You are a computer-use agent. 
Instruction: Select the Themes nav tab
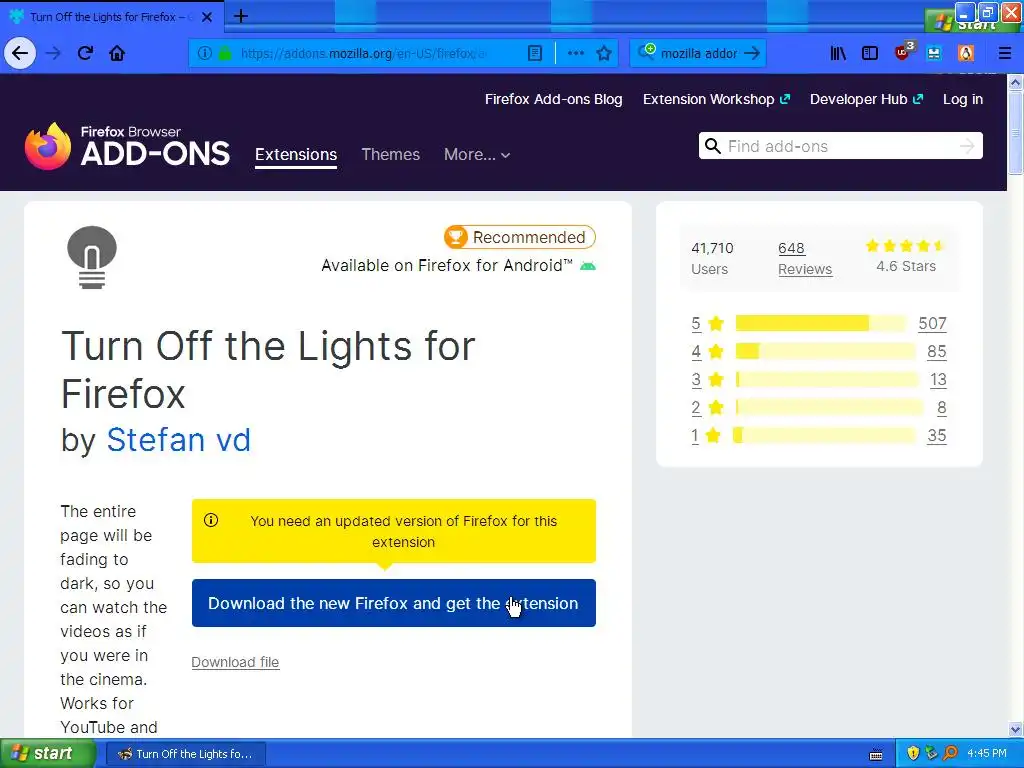coord(391,154)
